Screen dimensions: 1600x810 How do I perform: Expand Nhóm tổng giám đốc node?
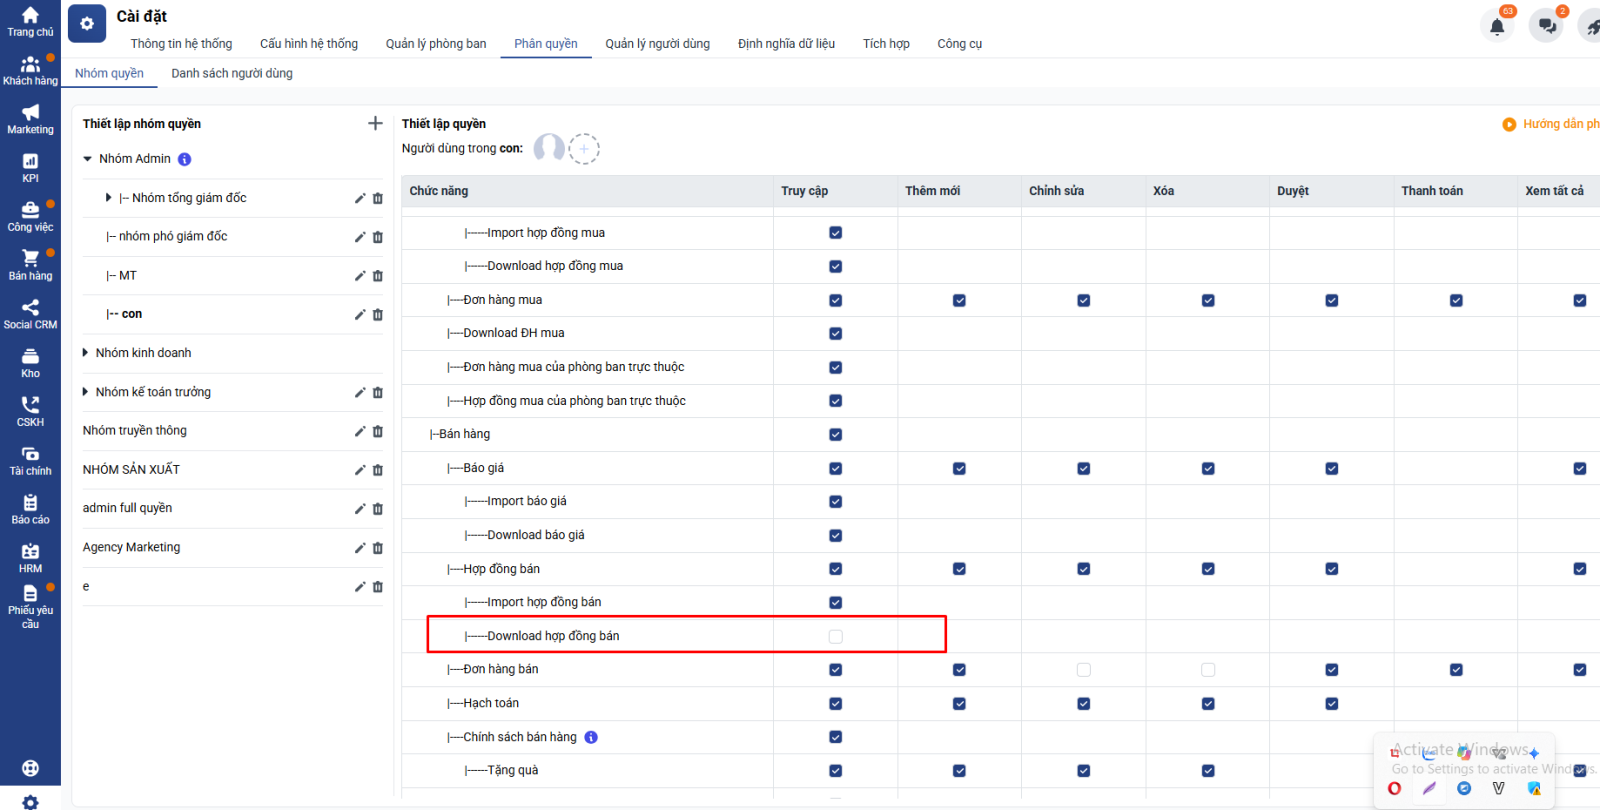(x=108, y=198)
